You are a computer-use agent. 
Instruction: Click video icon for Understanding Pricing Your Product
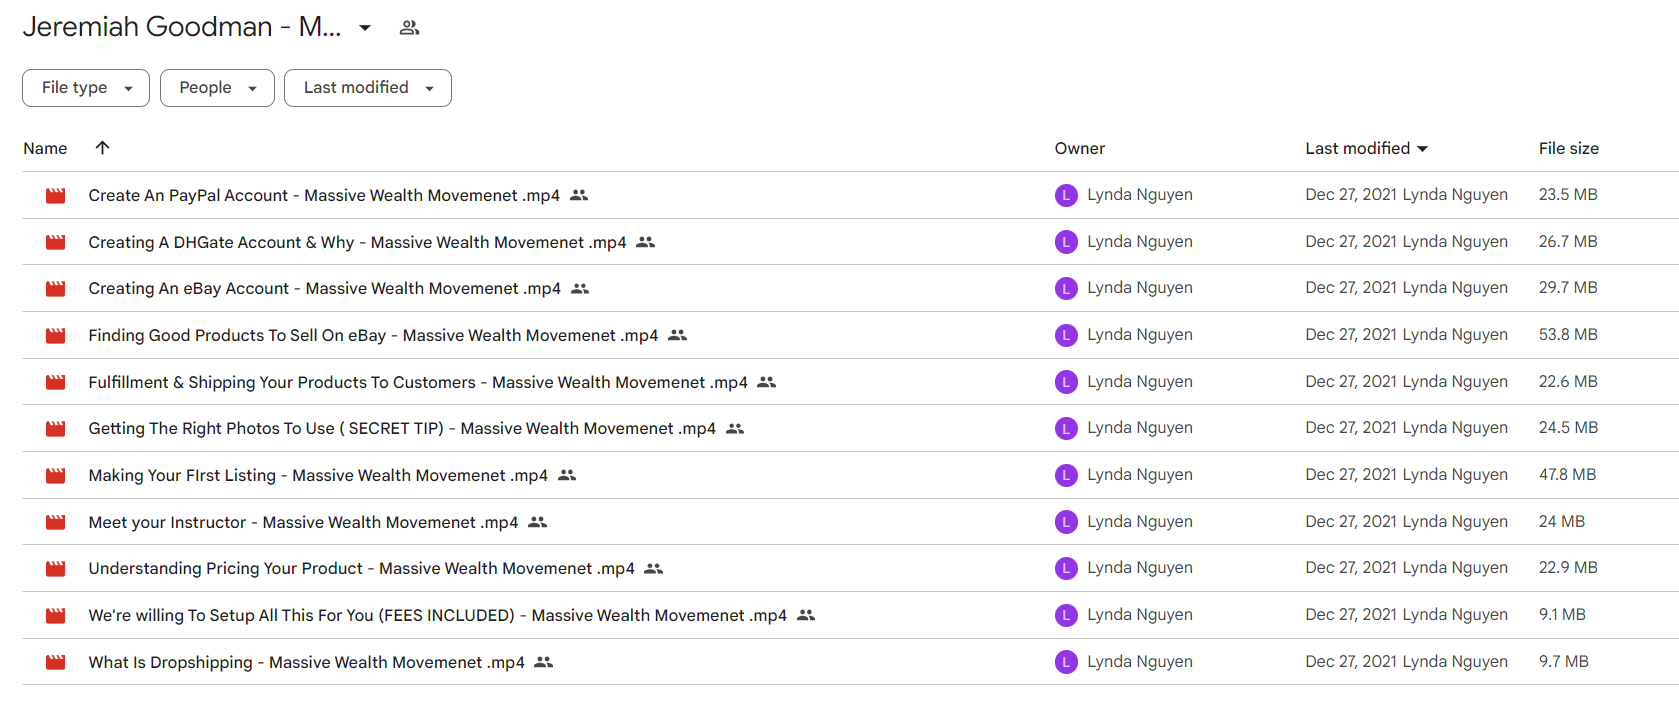(x=56, y=569)
